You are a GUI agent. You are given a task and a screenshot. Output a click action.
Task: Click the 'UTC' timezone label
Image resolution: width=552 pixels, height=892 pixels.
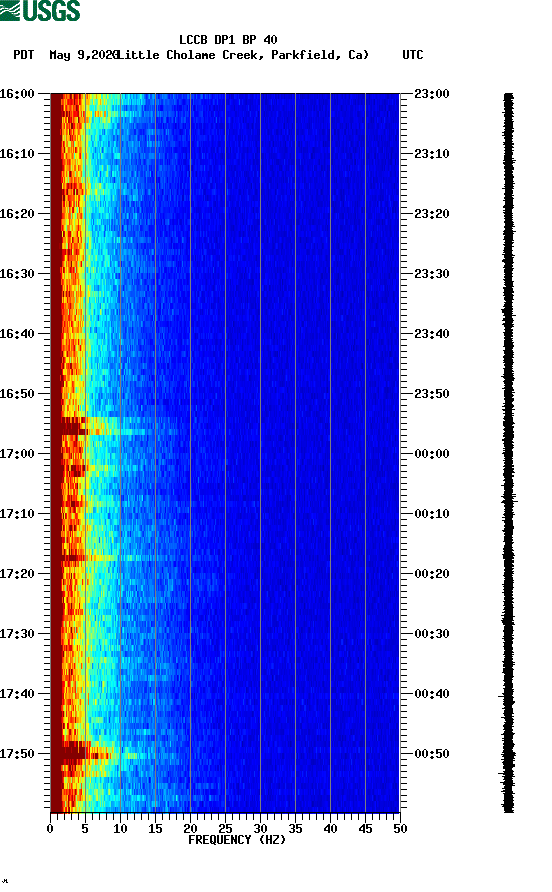(x=413, y=55)
